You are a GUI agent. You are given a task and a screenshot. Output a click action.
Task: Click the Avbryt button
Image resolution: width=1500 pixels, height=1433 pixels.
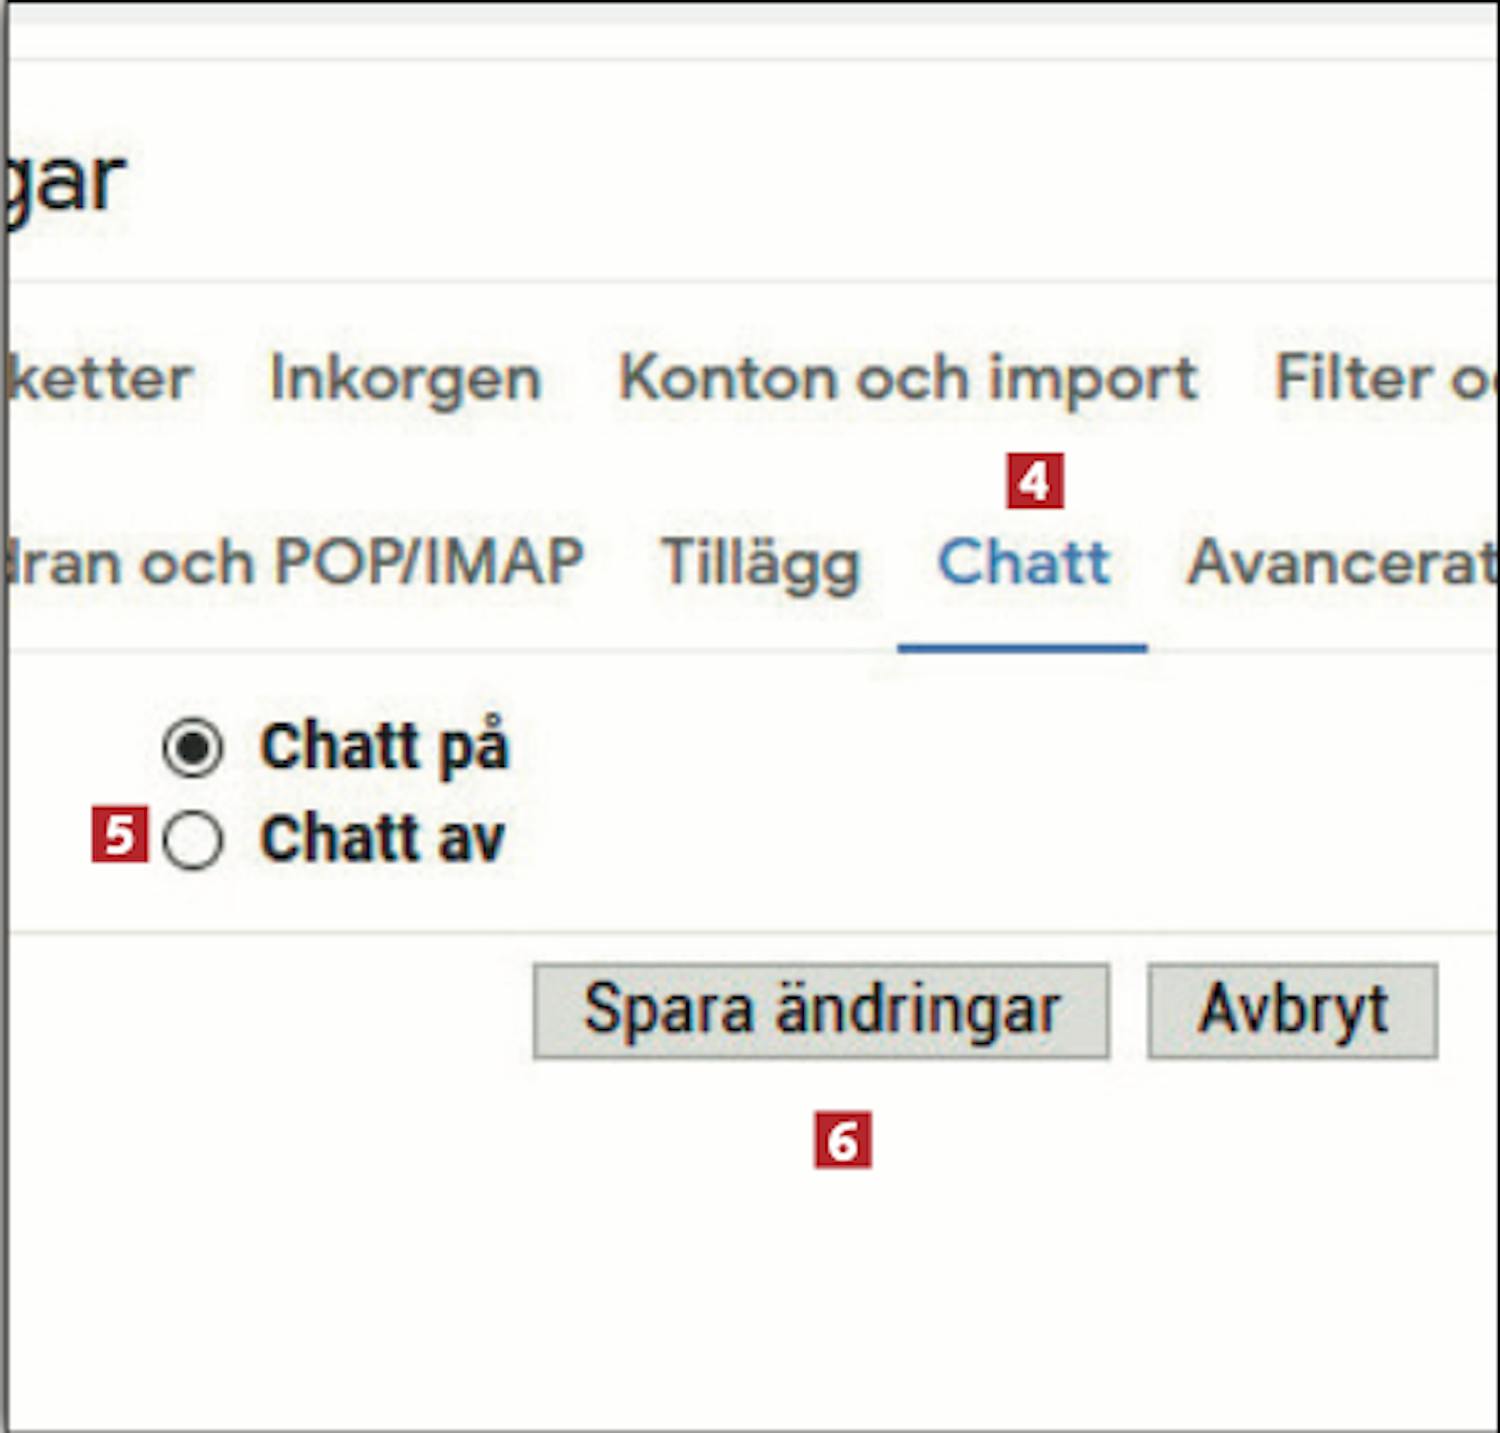(1292, 1011)
